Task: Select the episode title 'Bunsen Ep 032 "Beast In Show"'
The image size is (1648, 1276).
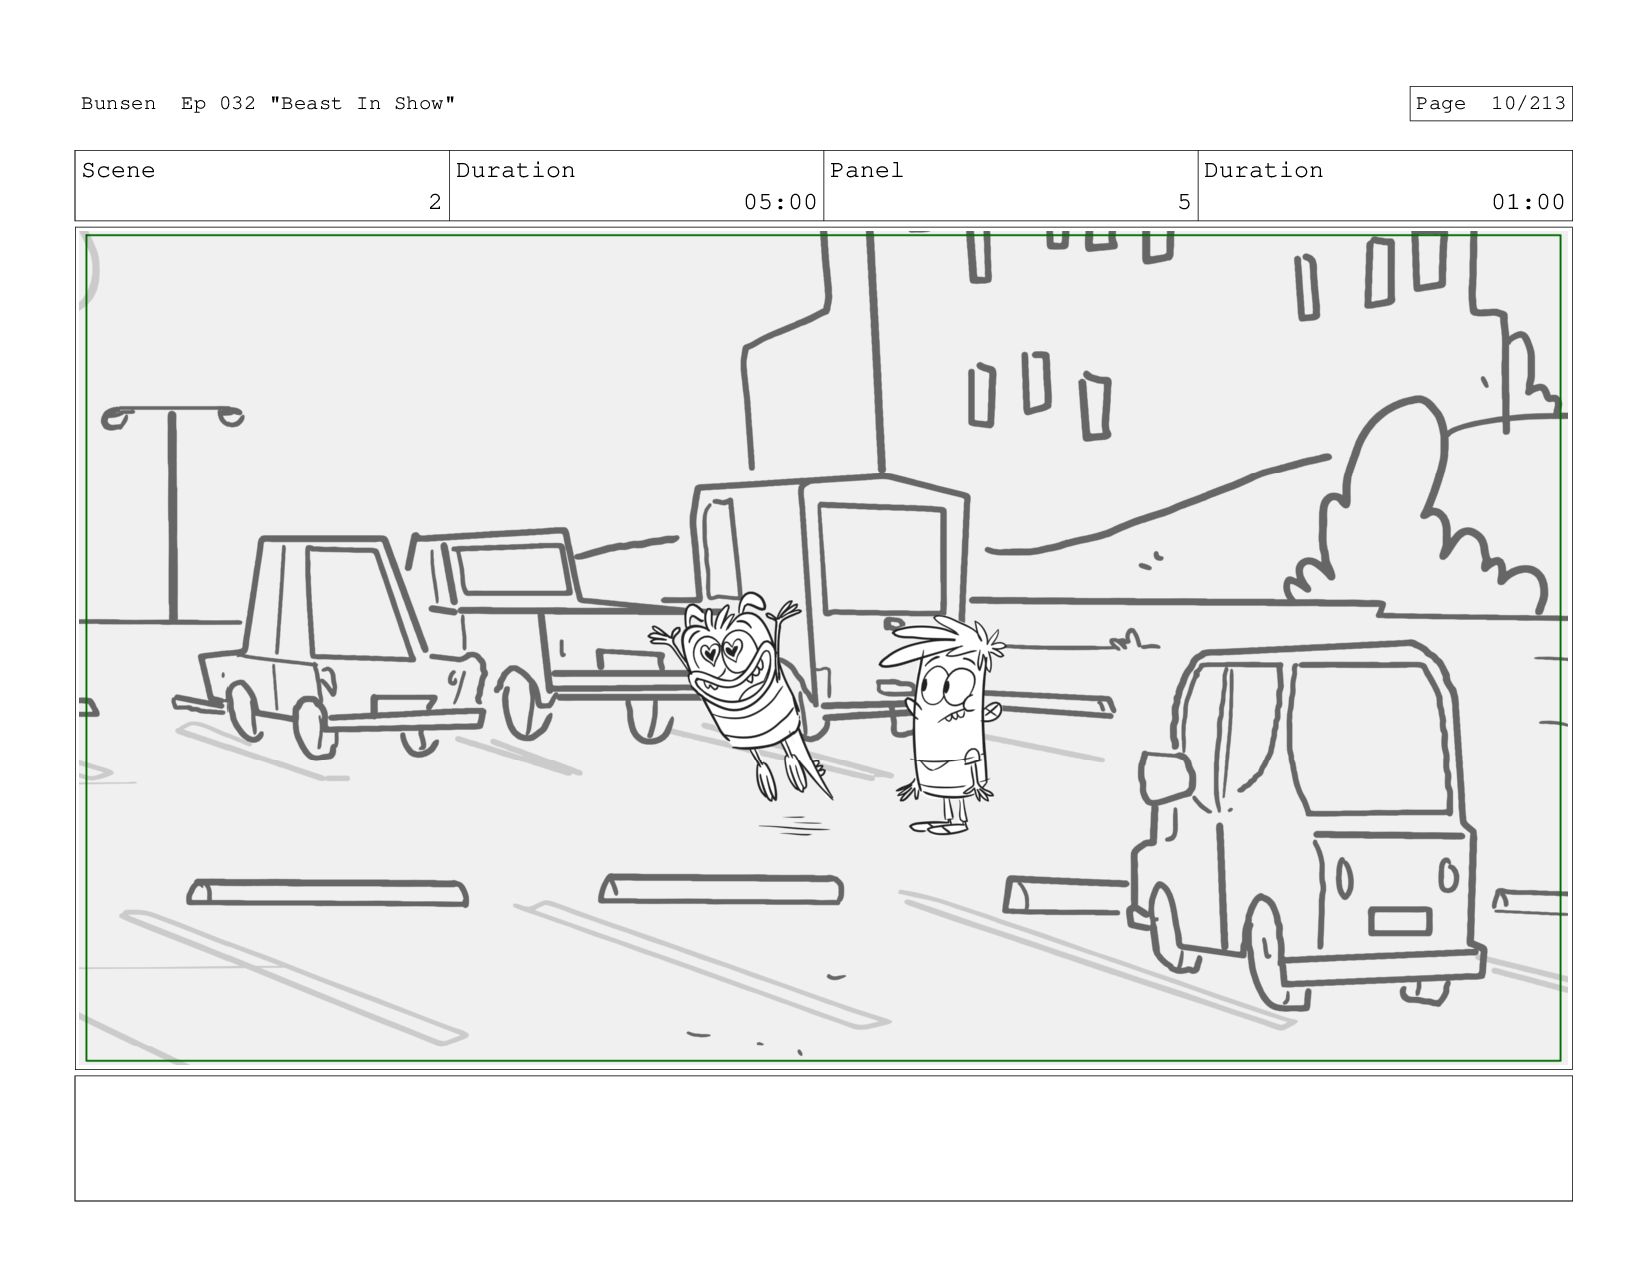Action: [268, 103]
